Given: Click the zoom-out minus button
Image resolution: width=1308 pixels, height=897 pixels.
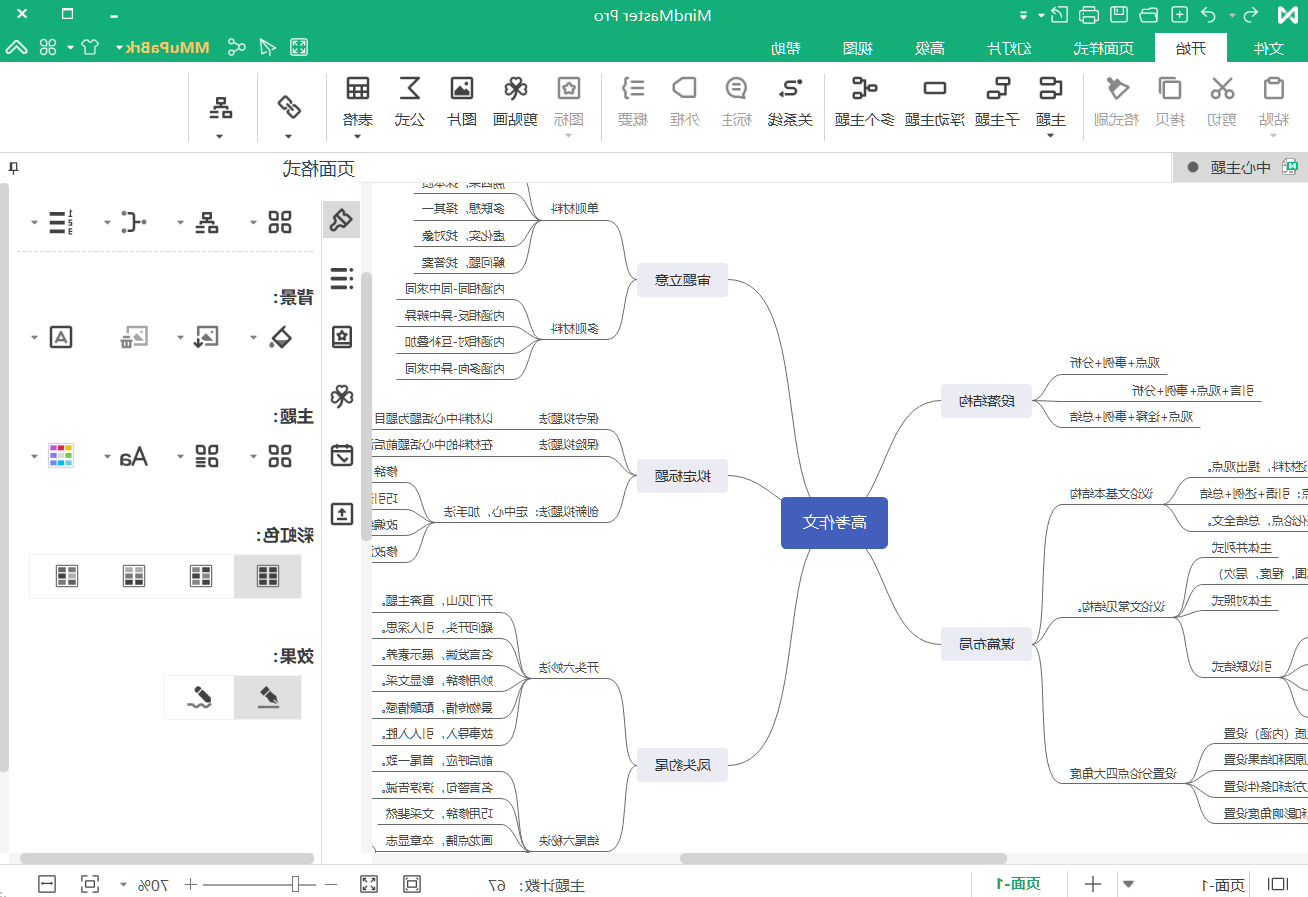Looking at the screenshot, I should (333, 884).
